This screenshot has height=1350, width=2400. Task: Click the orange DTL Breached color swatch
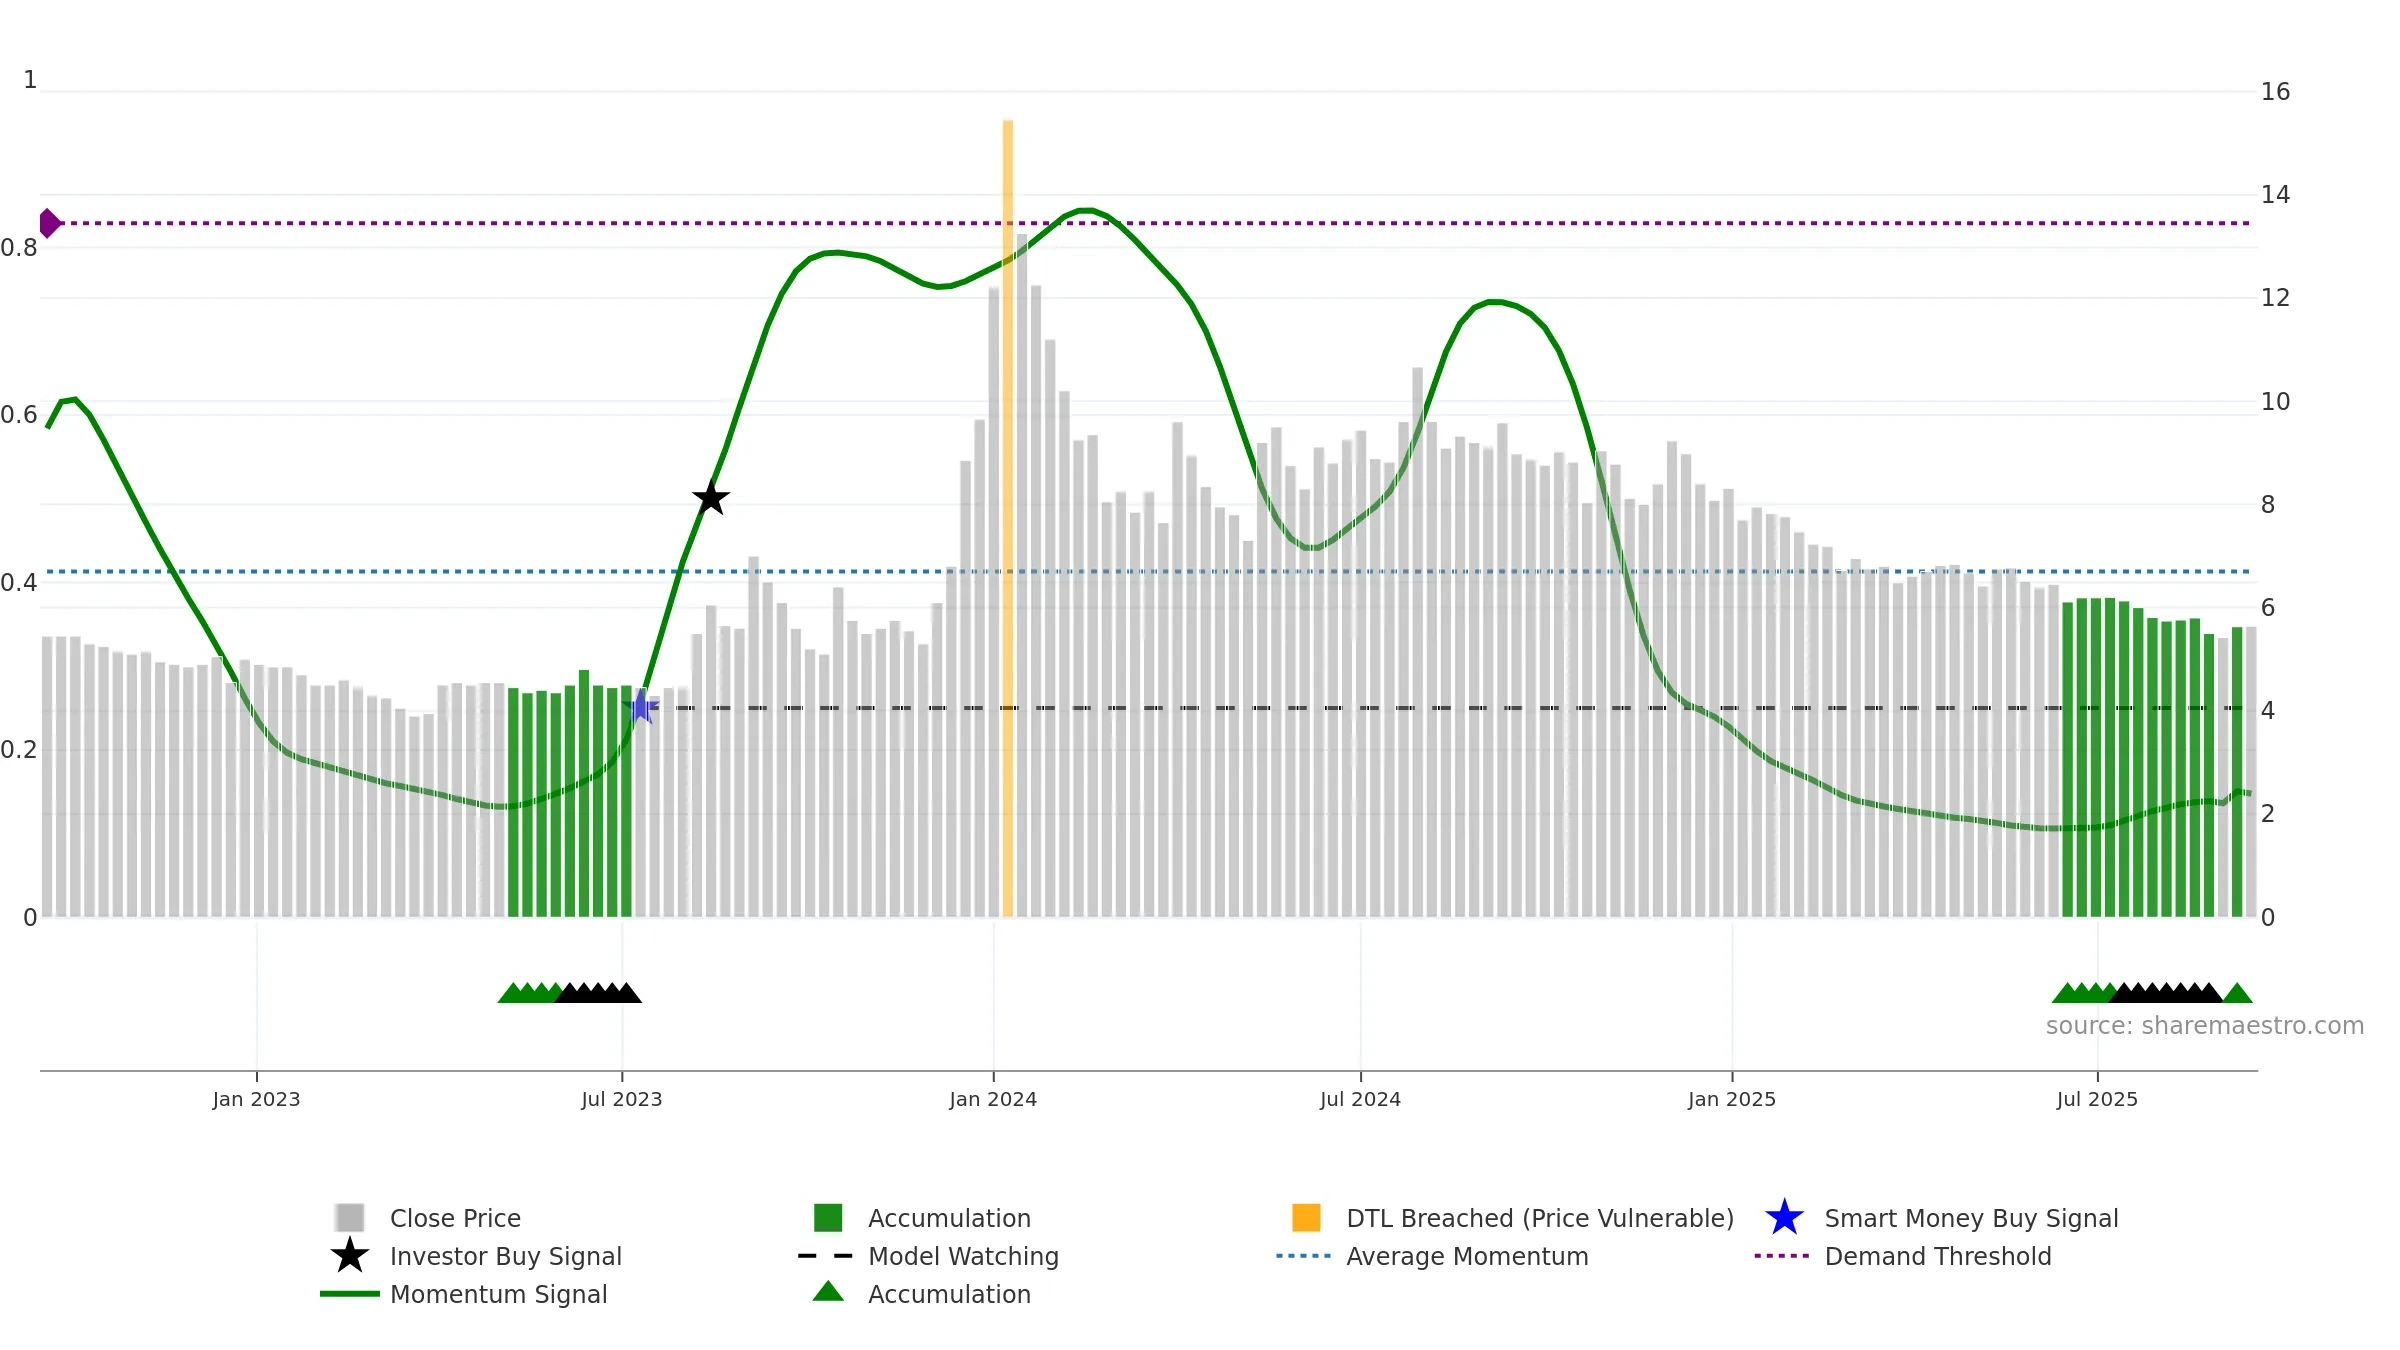coord(1306,1217)
